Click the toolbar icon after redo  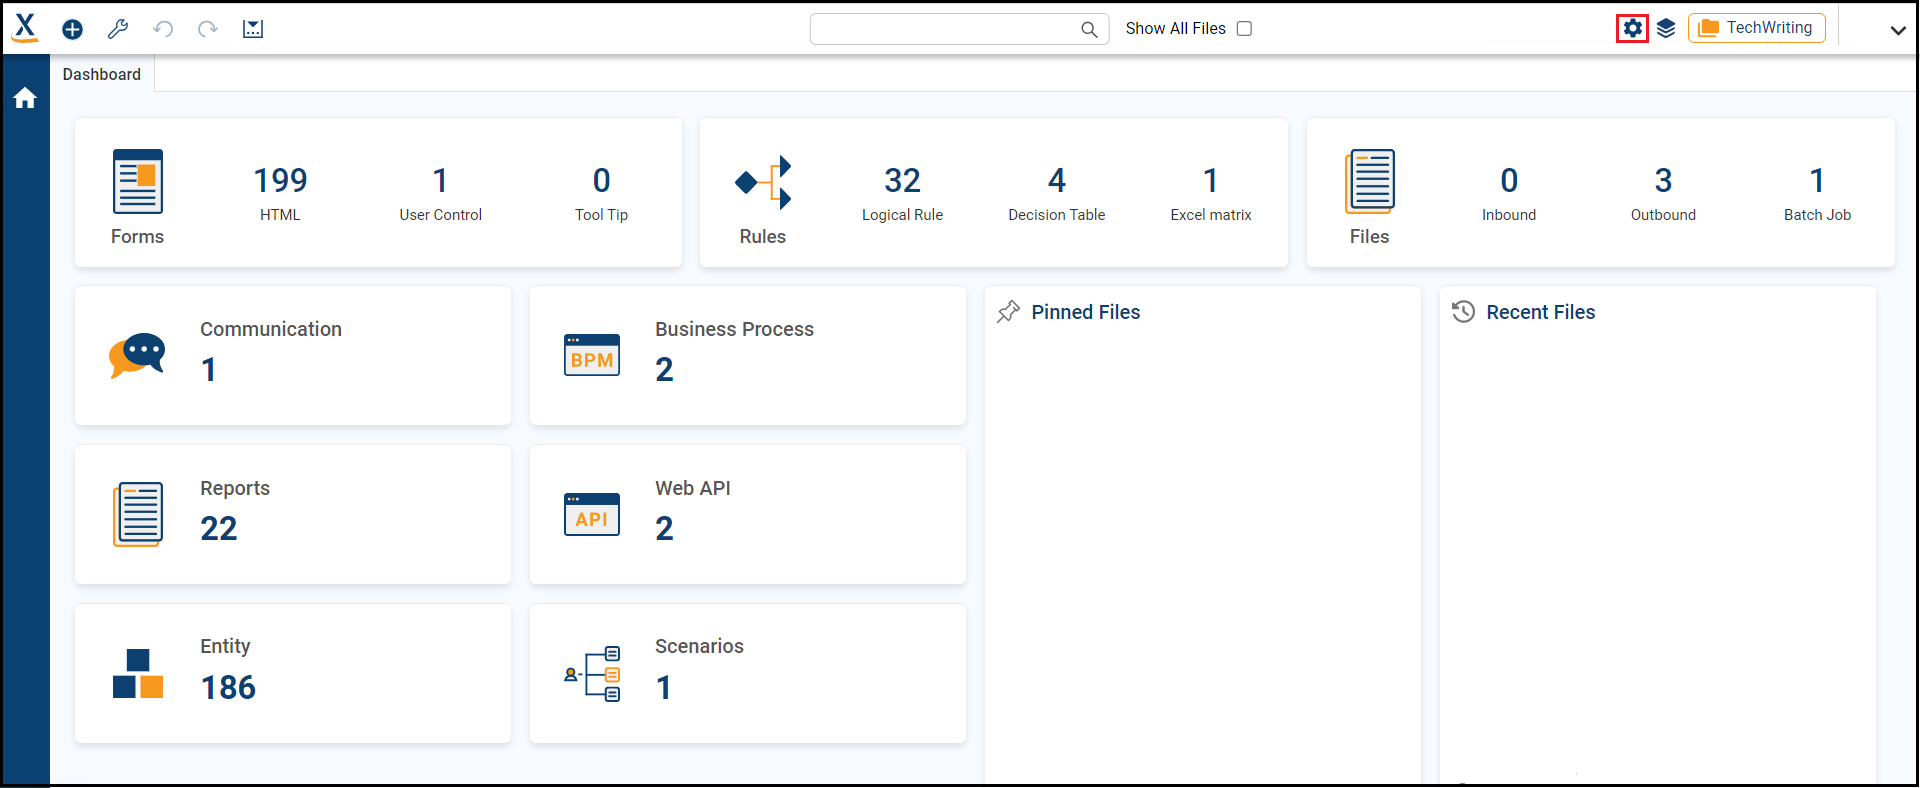coord(253,29)
